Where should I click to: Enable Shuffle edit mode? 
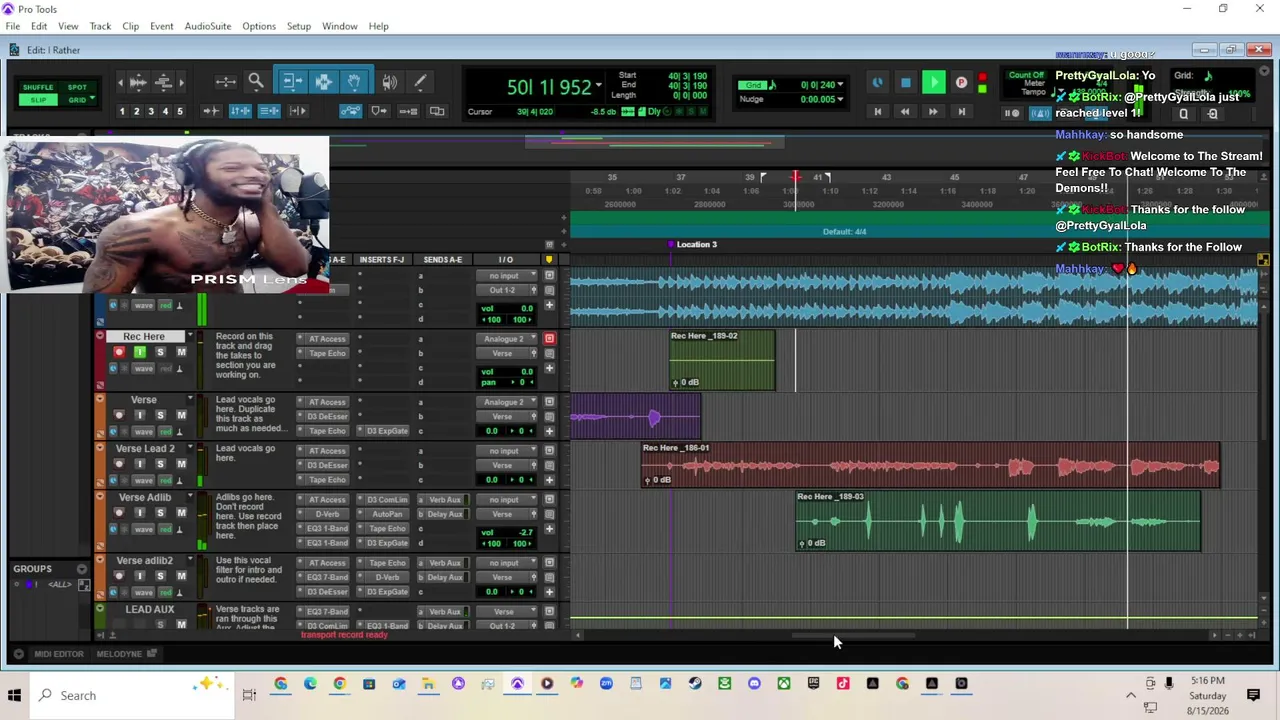38,87
